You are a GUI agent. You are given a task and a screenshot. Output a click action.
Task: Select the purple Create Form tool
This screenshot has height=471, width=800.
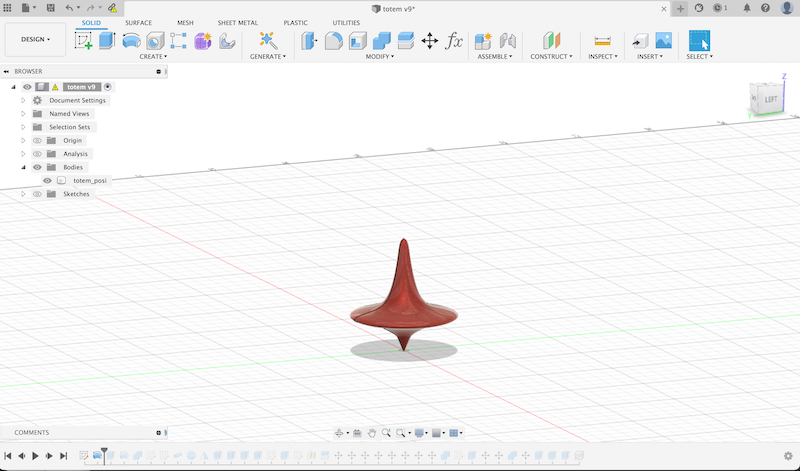(203, 40)
